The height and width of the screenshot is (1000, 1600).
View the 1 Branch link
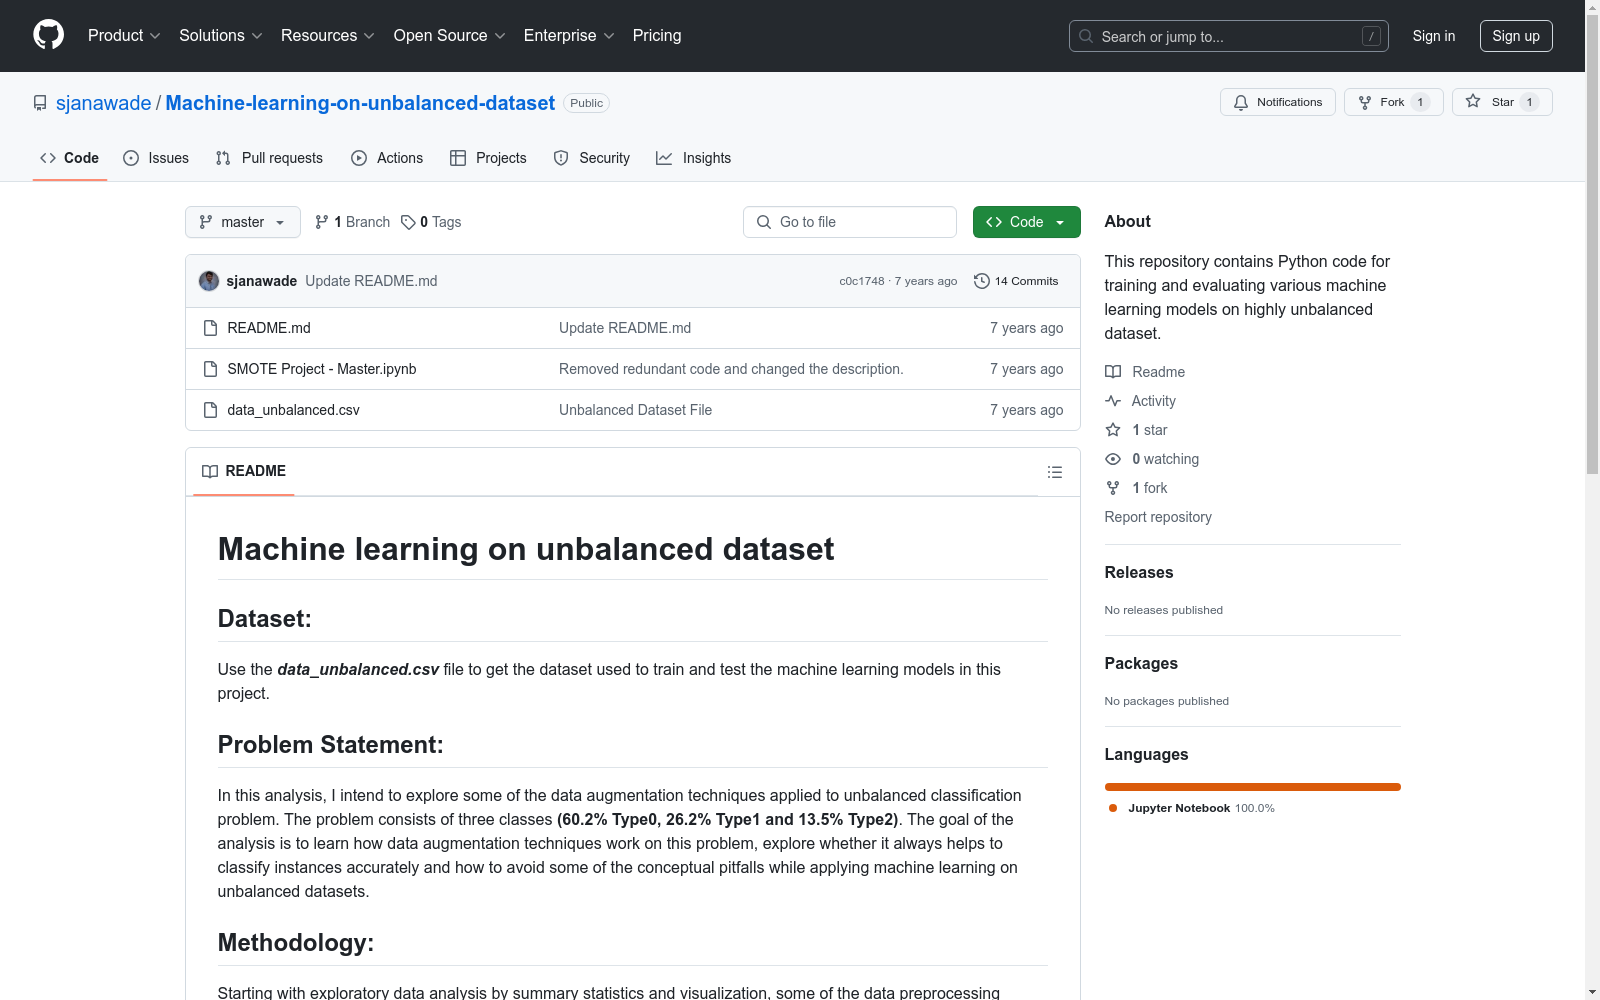[352, 222]
